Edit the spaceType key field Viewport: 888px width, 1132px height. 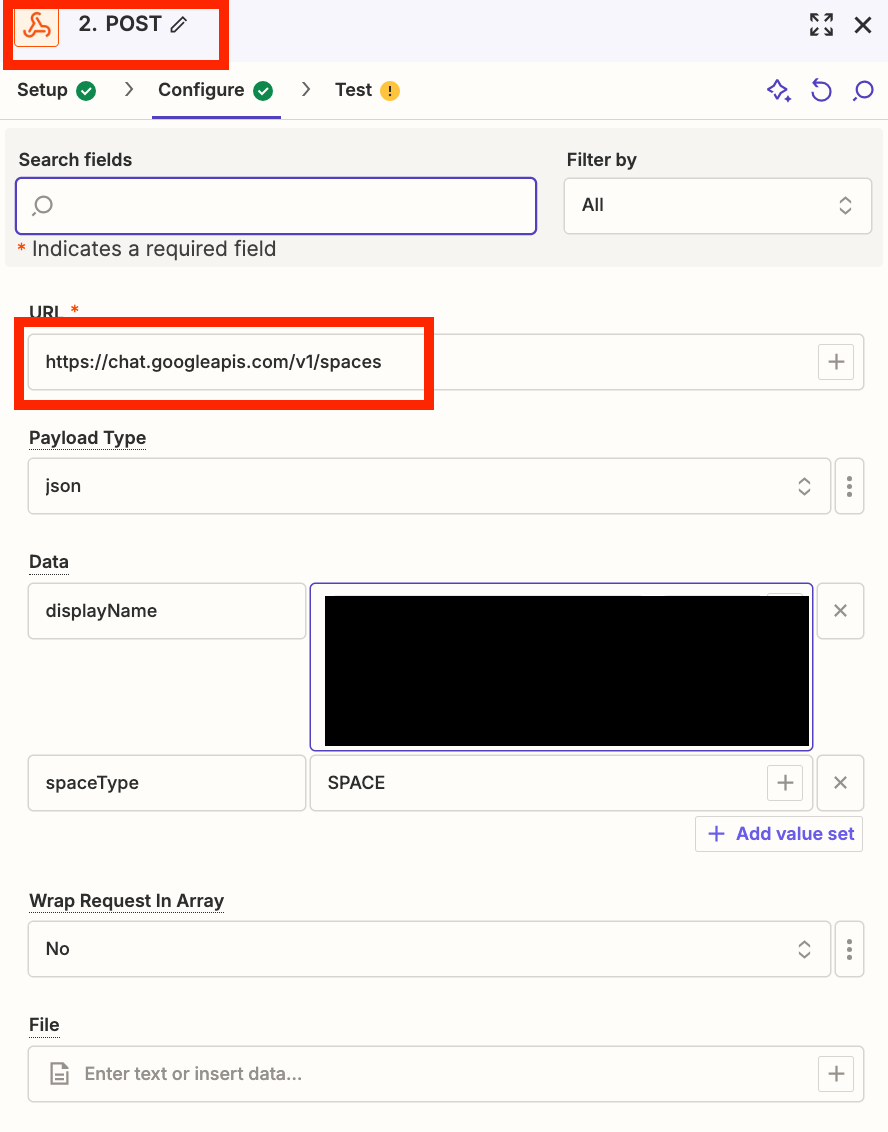pos(167,783)
